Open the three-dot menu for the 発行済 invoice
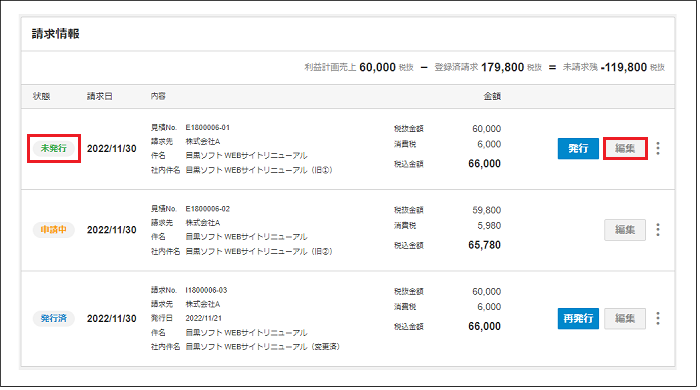Image resolution: width=700 pixels, height=390 pixels. (658, 319)
